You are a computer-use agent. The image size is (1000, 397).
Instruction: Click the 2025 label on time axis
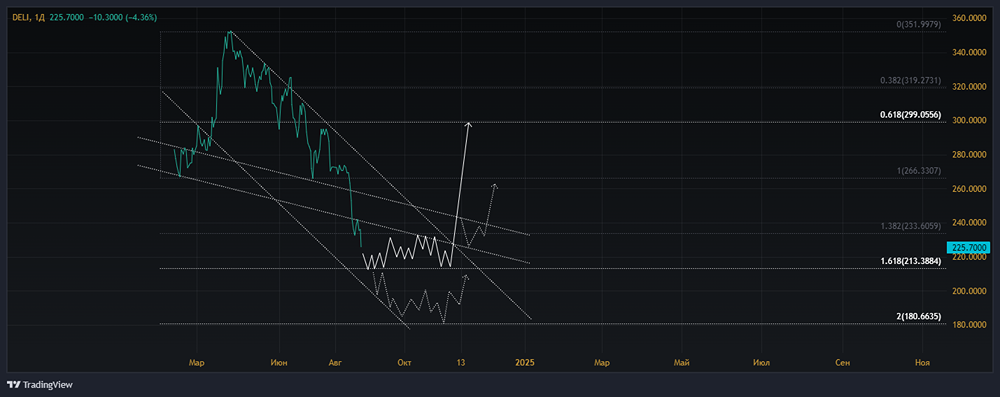click(x=525, y=363)
